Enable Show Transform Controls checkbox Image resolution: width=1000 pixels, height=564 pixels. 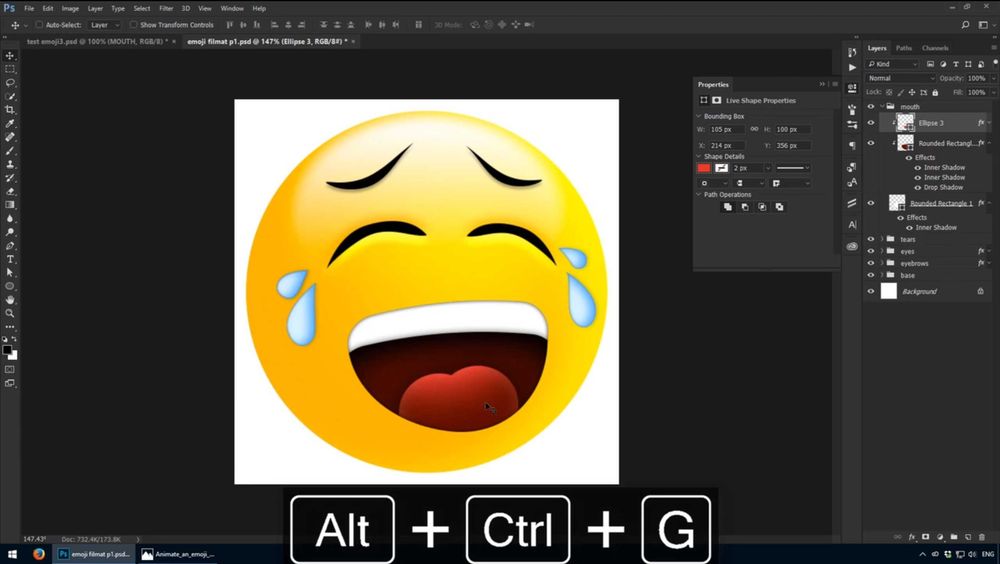133,25
